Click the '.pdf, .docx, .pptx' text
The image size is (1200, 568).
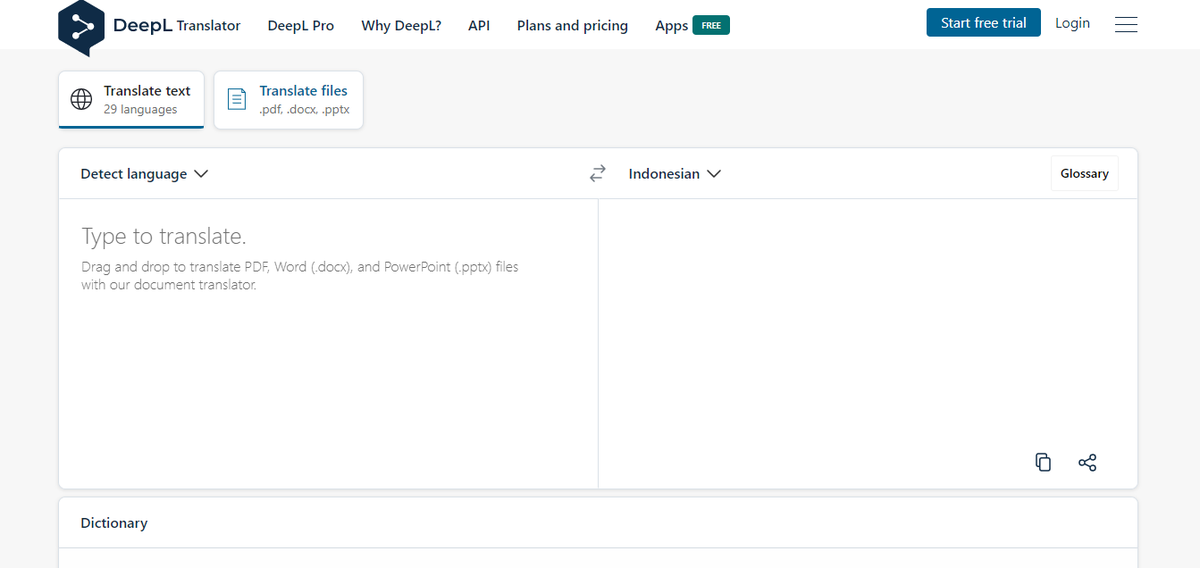(x=304, y=110)
